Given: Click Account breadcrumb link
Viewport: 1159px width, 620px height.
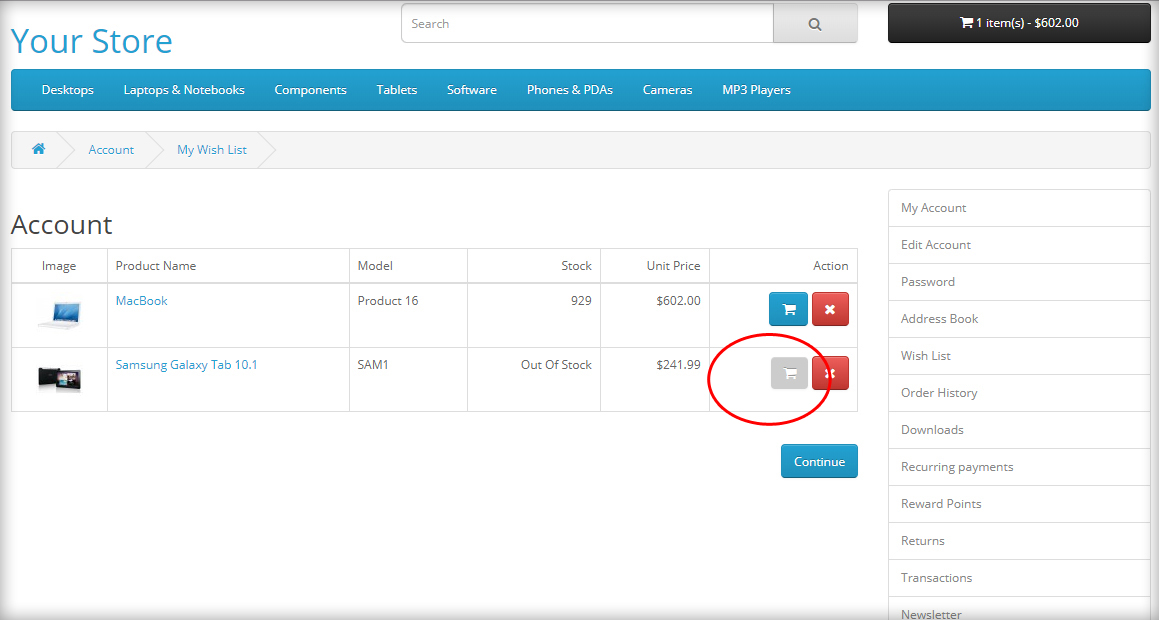Looking at the screenshot, I should [111, 150].
